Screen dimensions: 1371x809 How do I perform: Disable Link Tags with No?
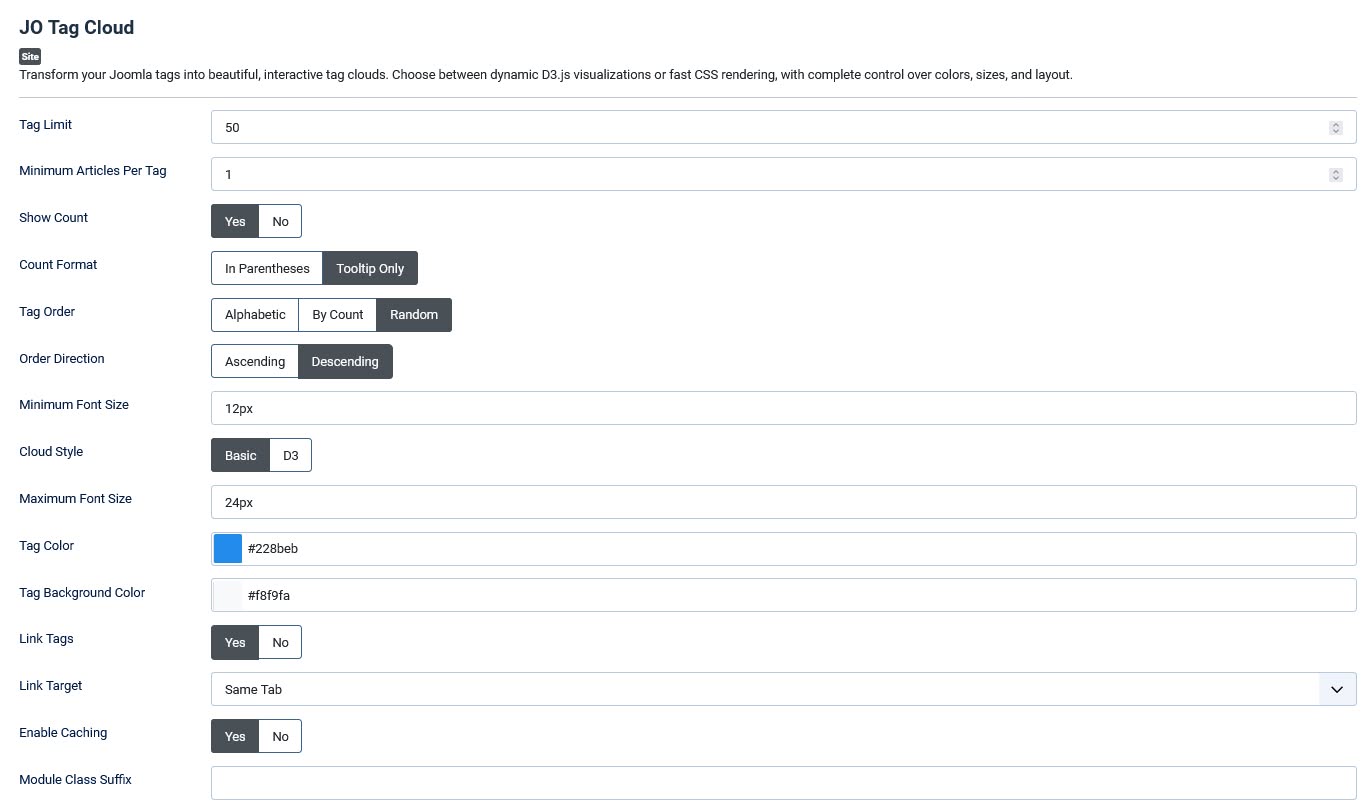(x=280, y=643)
